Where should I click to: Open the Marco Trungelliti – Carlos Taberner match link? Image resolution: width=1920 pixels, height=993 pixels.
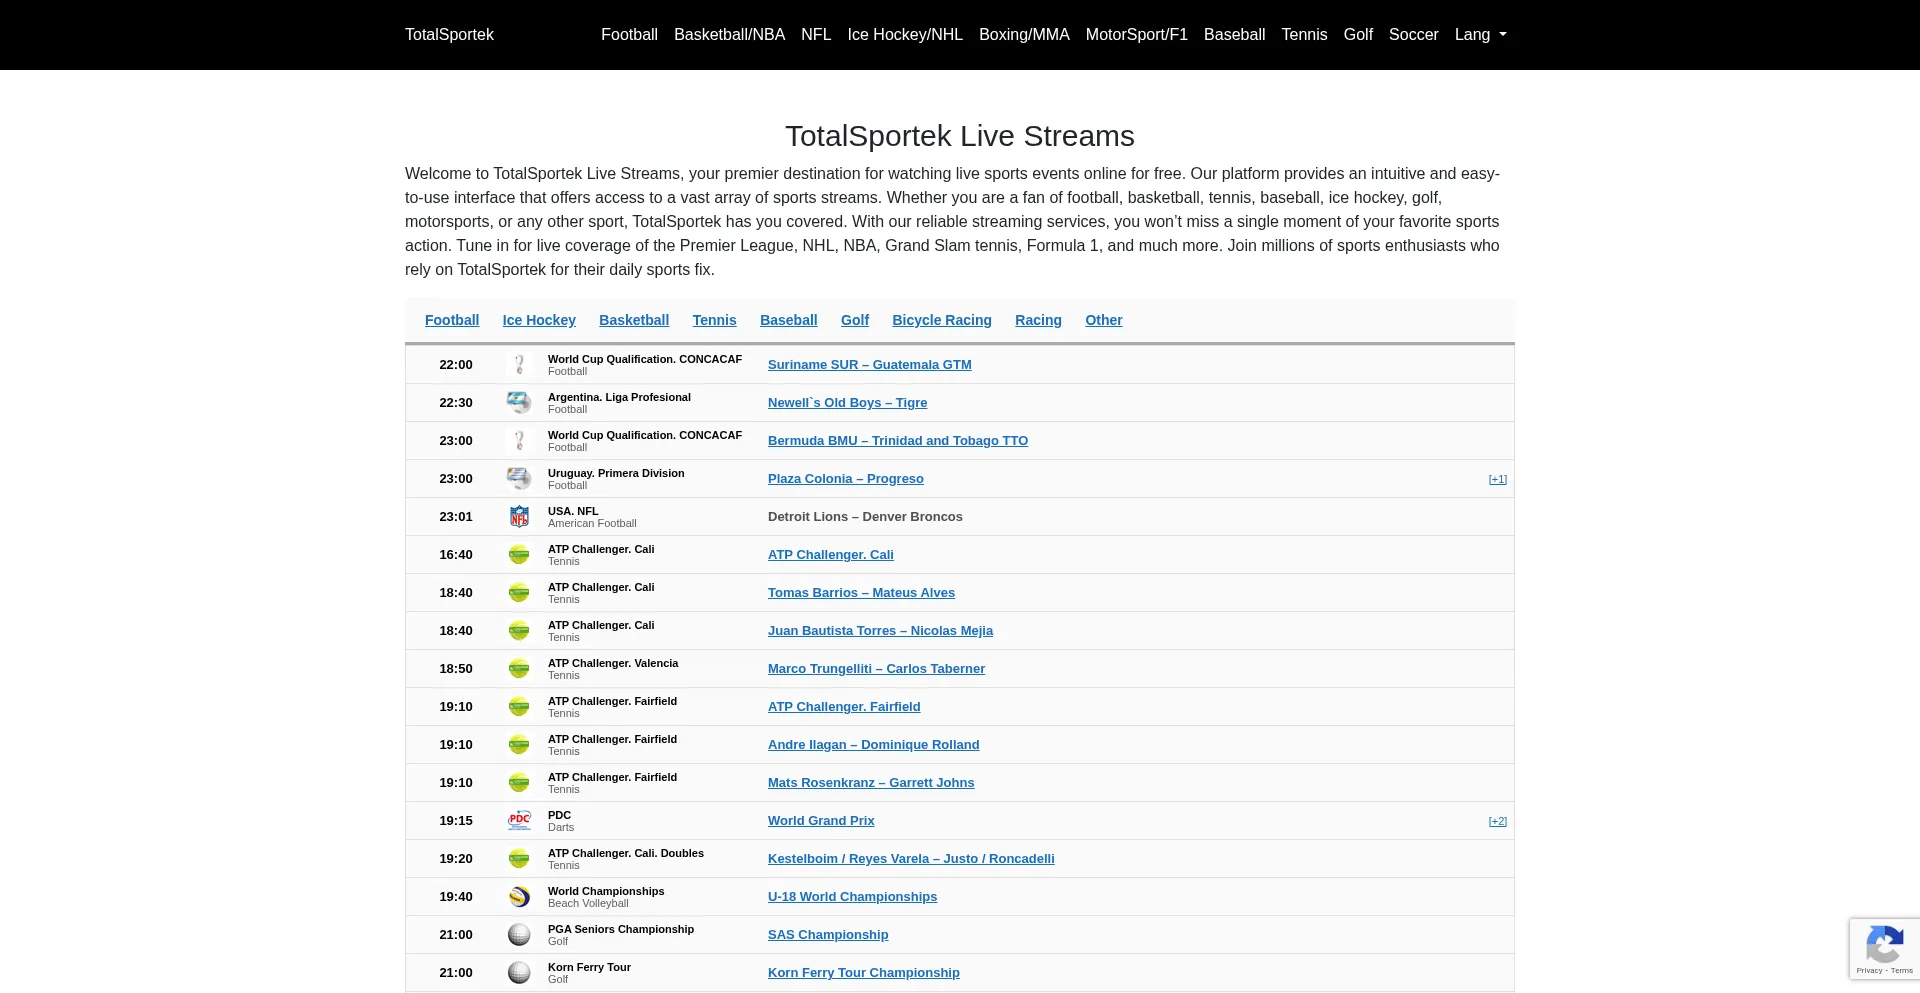(x=876, y=669)
